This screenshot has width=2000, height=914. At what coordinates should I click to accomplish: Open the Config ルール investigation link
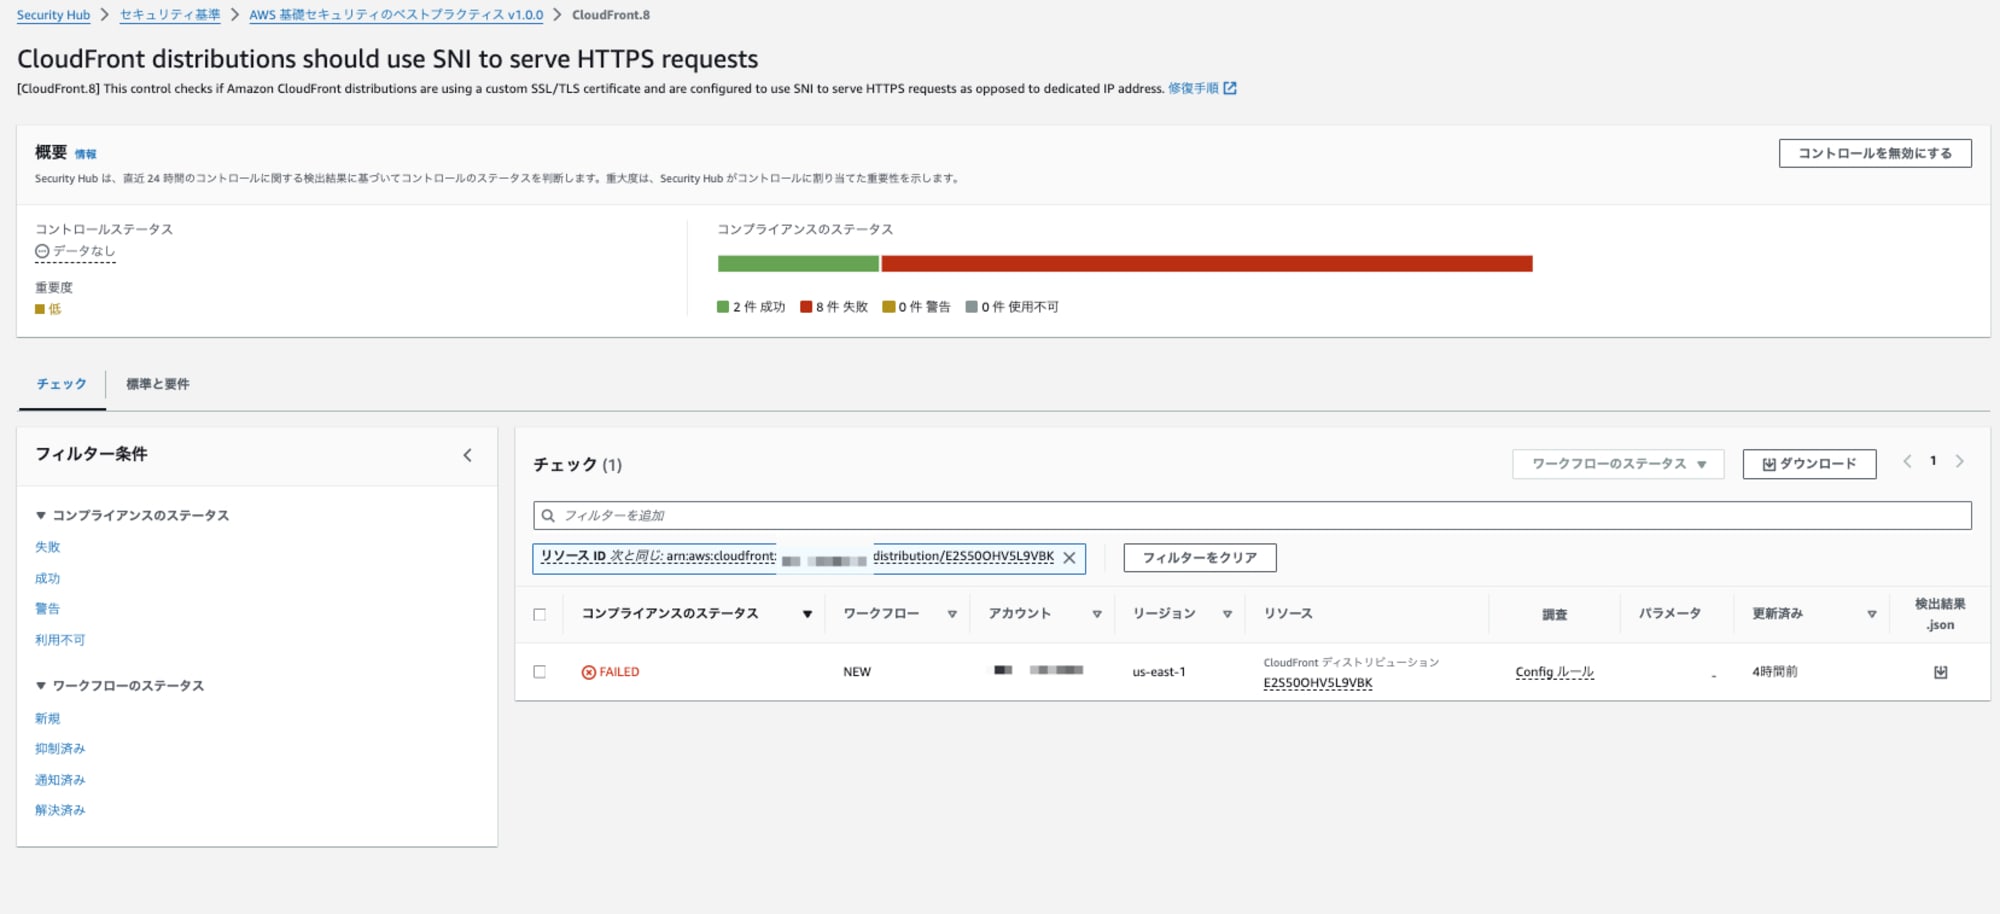tap(1554, 672)
